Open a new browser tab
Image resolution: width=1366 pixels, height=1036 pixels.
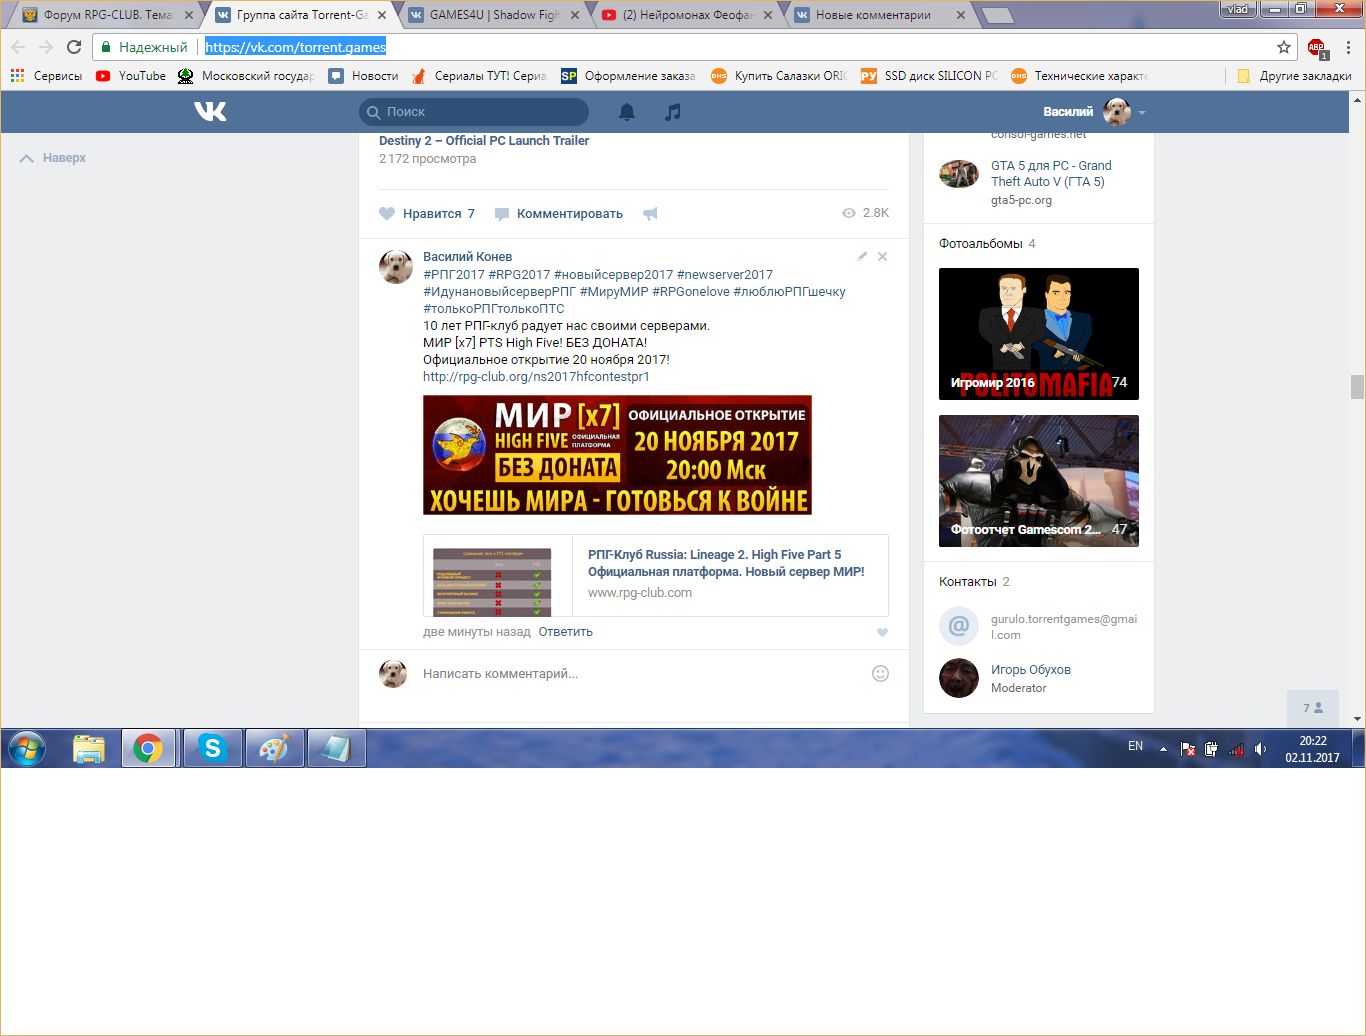997,15
